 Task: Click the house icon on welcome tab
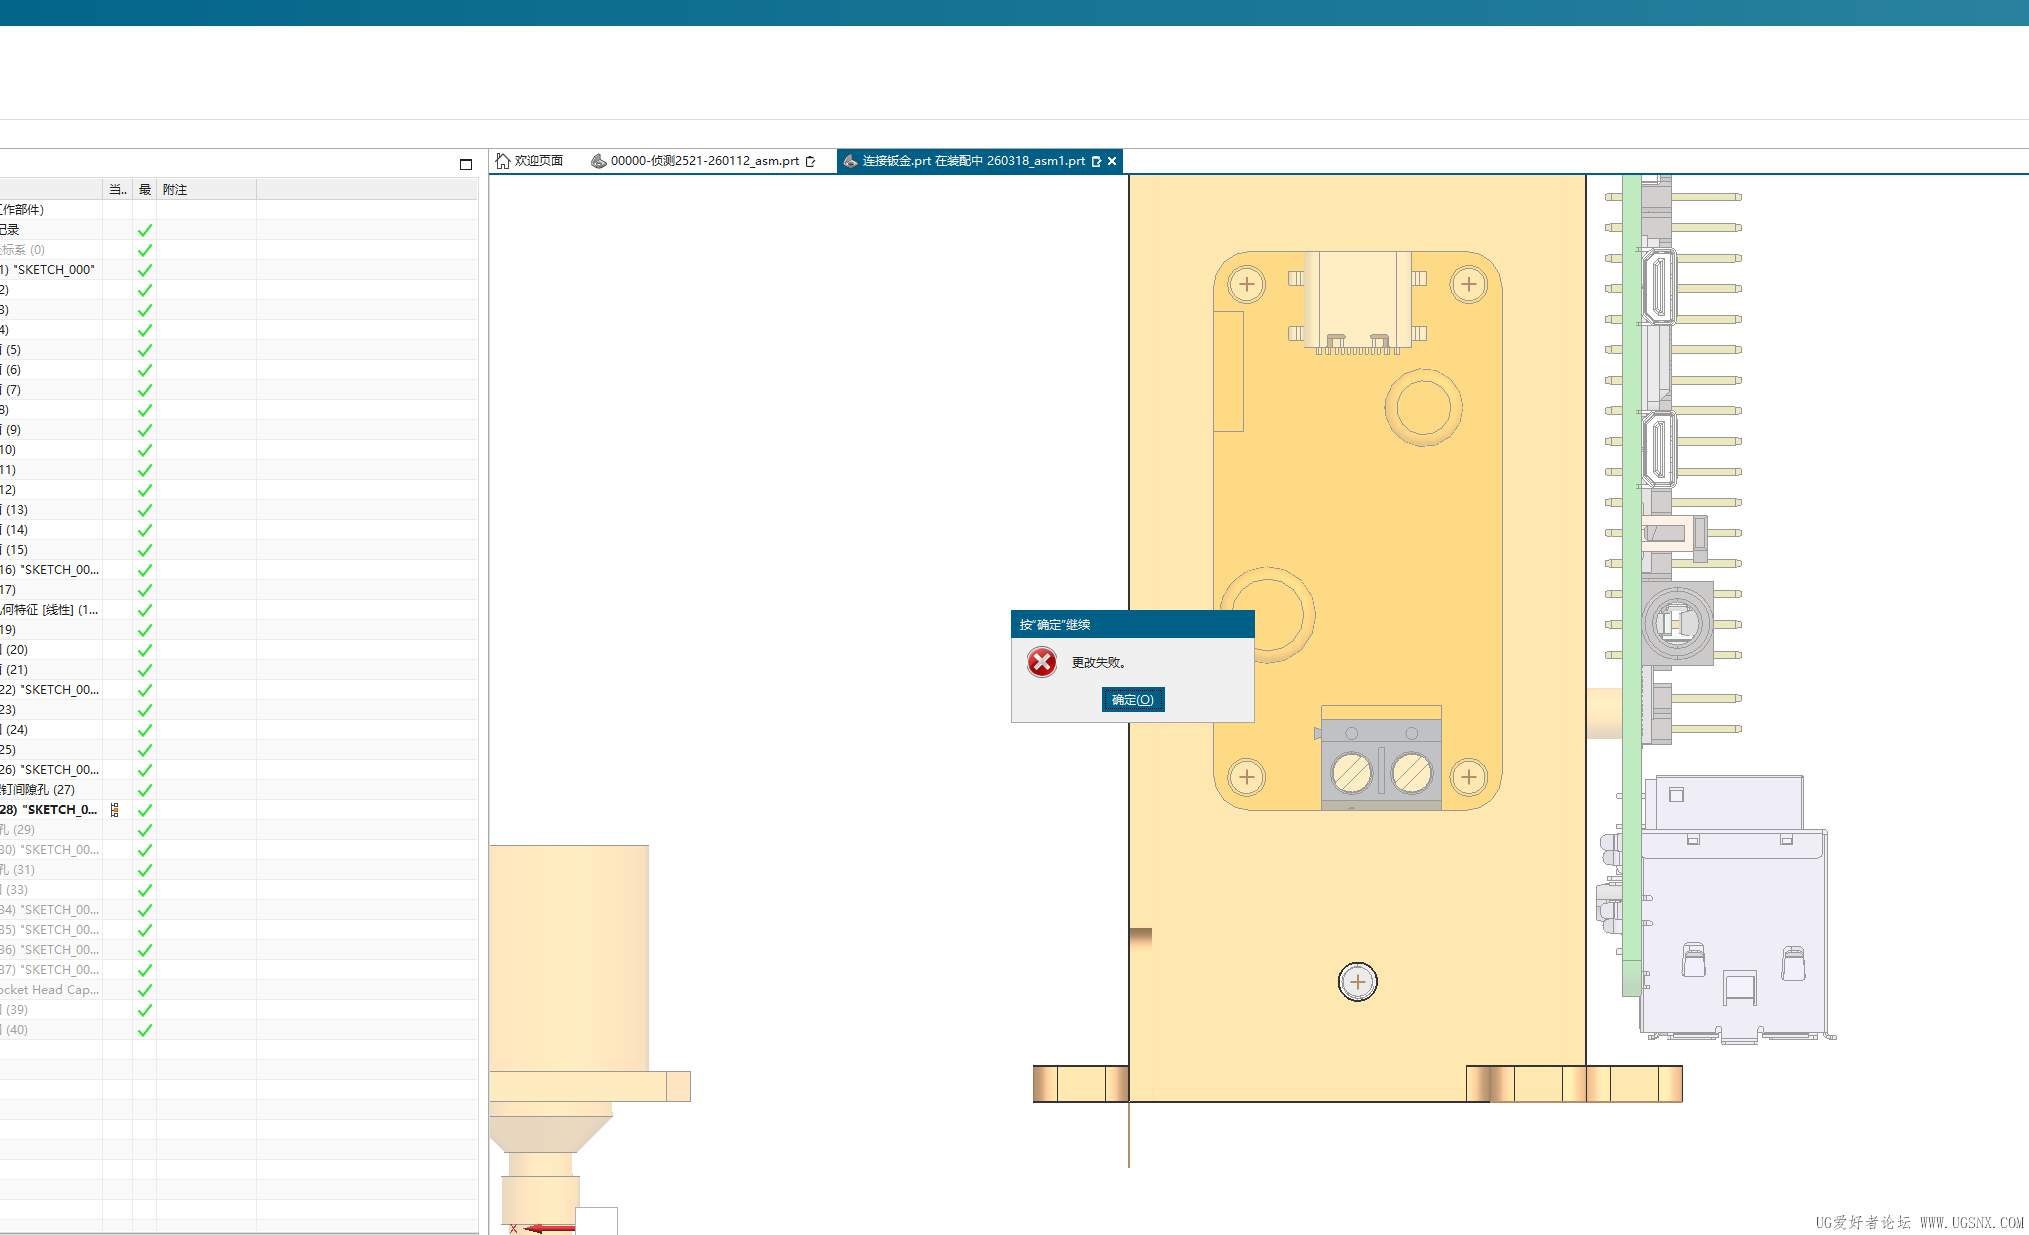point(503,161)
